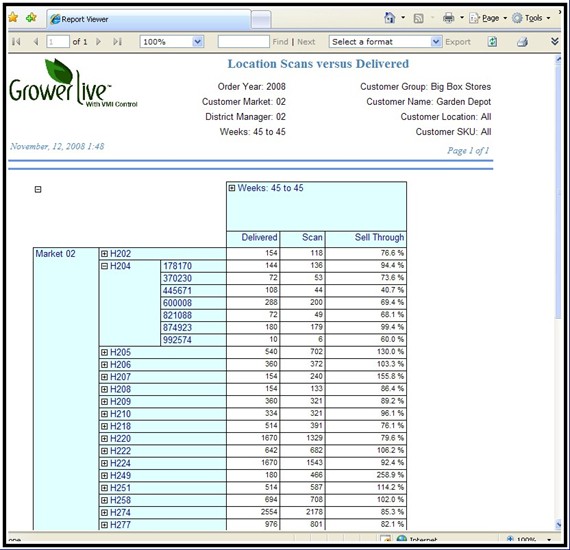
Task: Click SKU 992574 cell
Action: pos(193,340)
